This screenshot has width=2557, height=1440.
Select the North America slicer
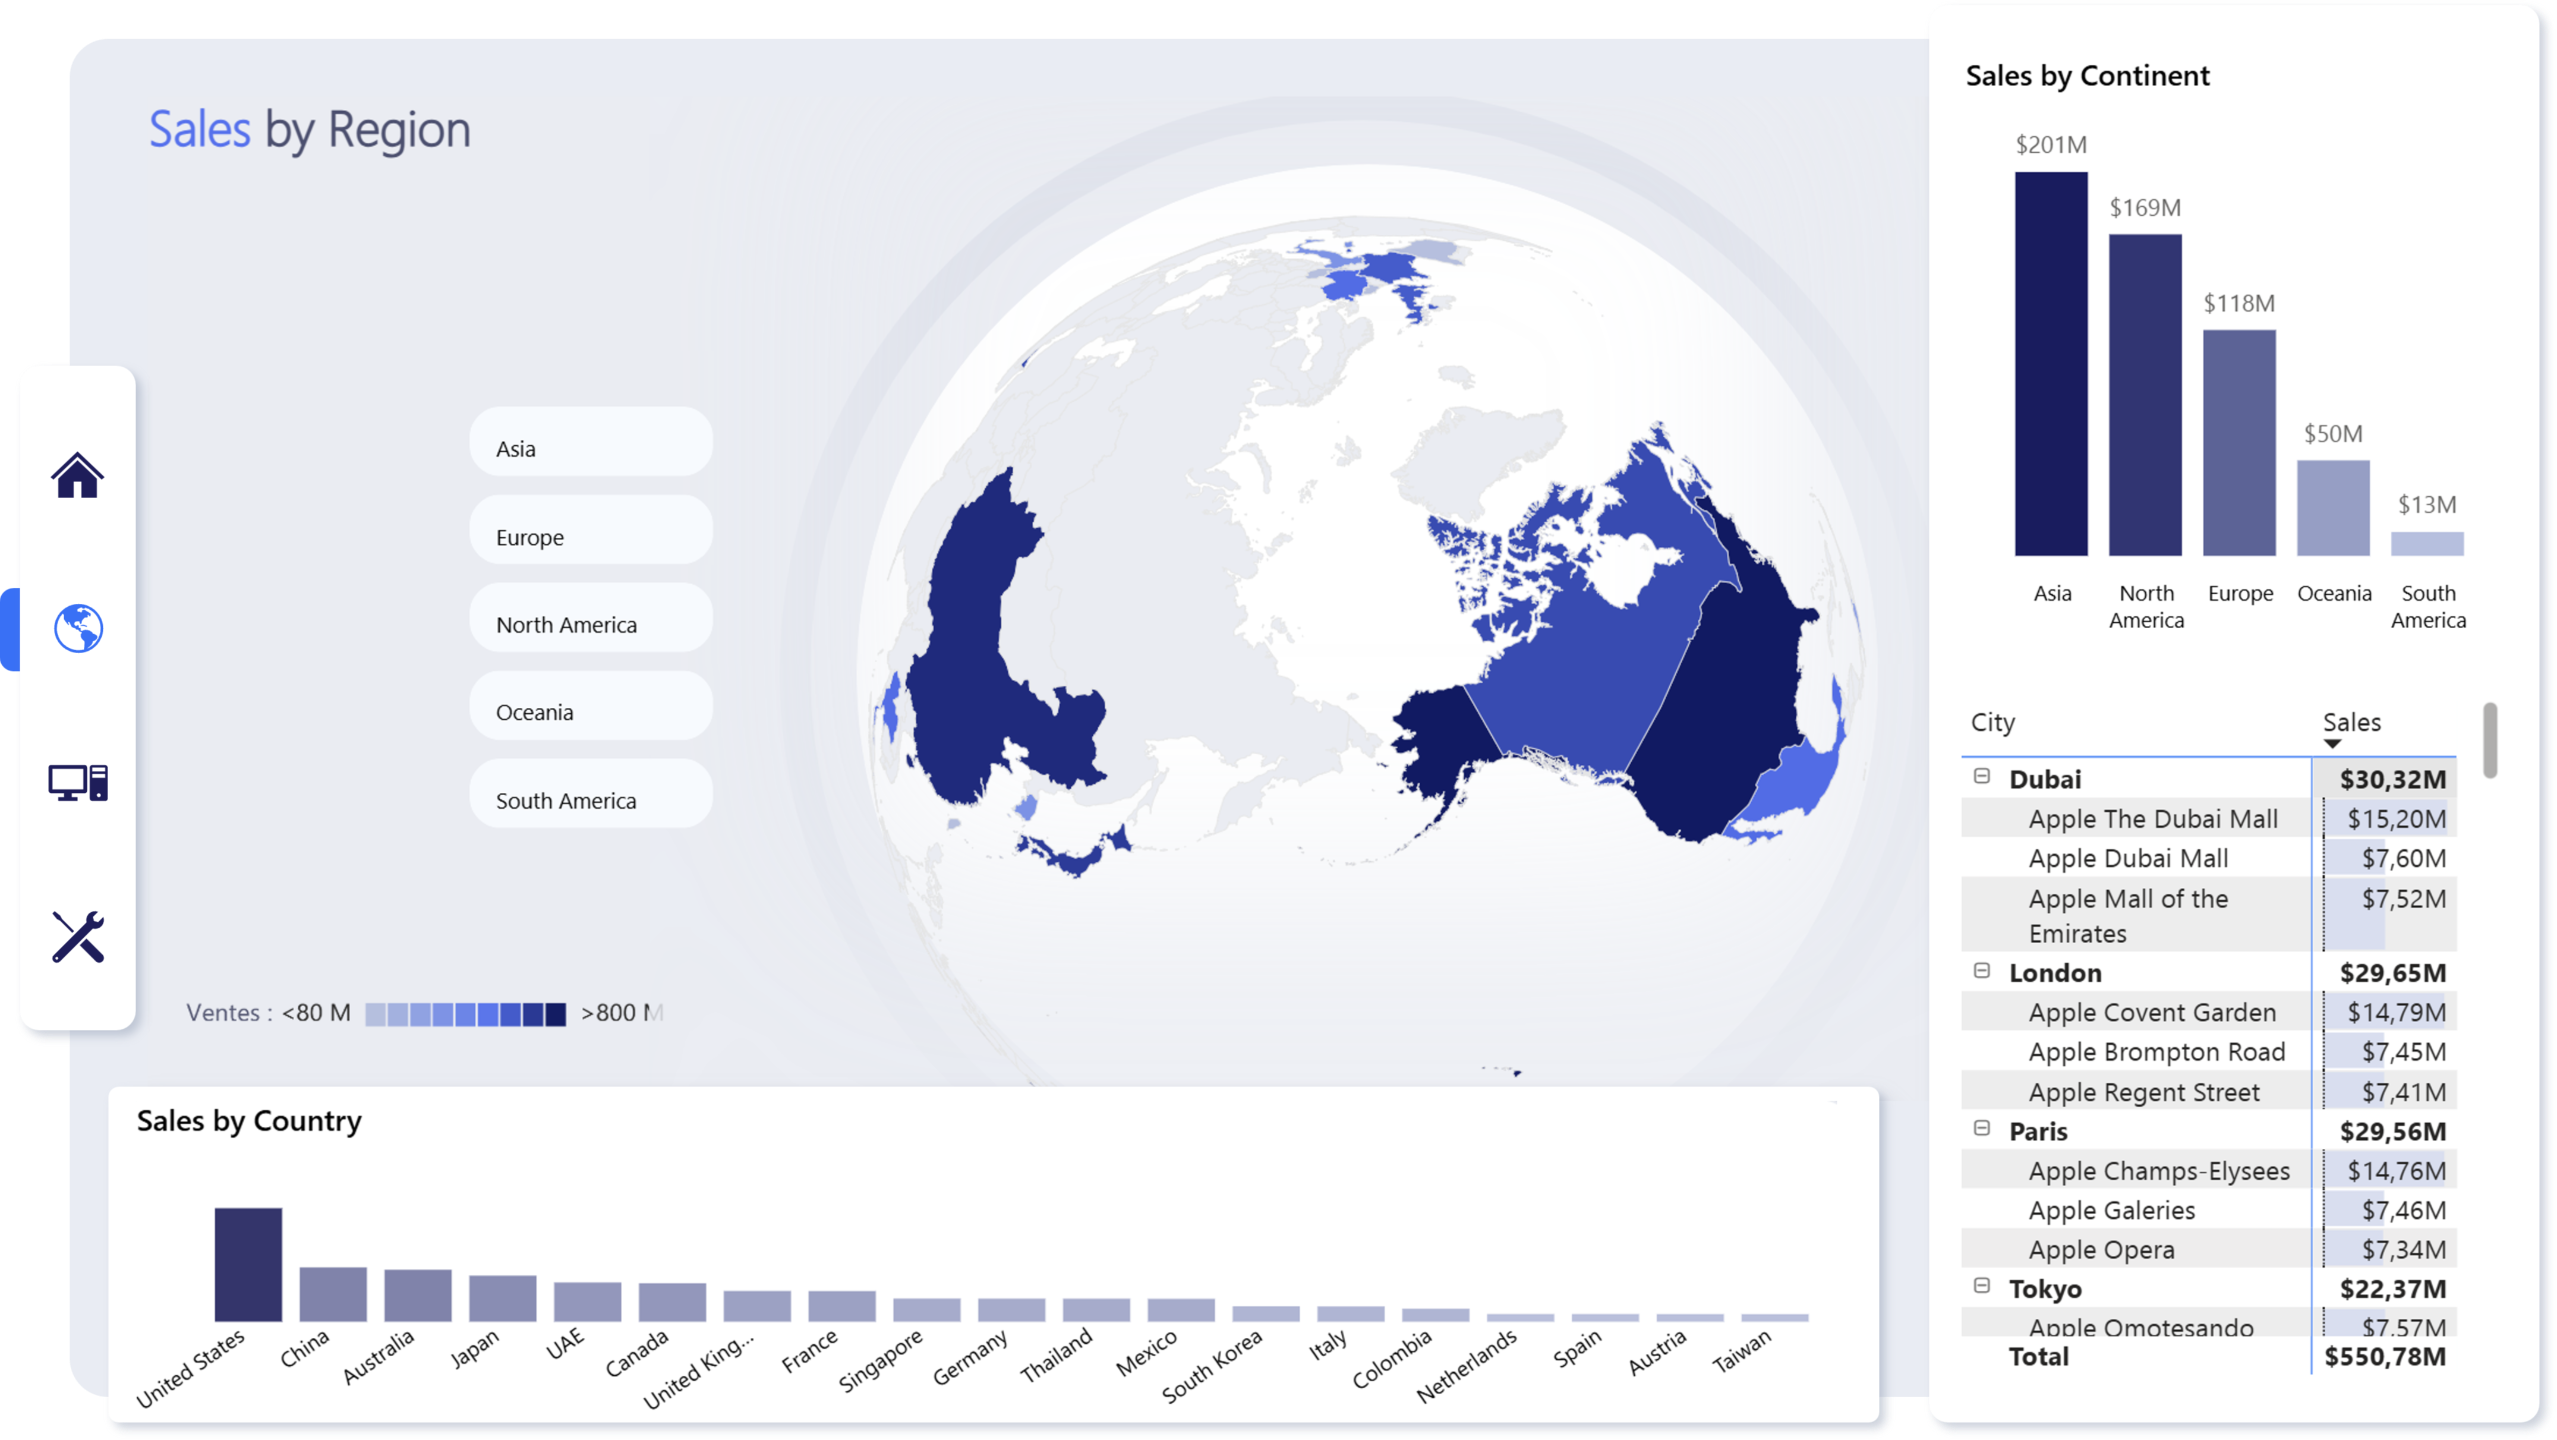point(590,618)
